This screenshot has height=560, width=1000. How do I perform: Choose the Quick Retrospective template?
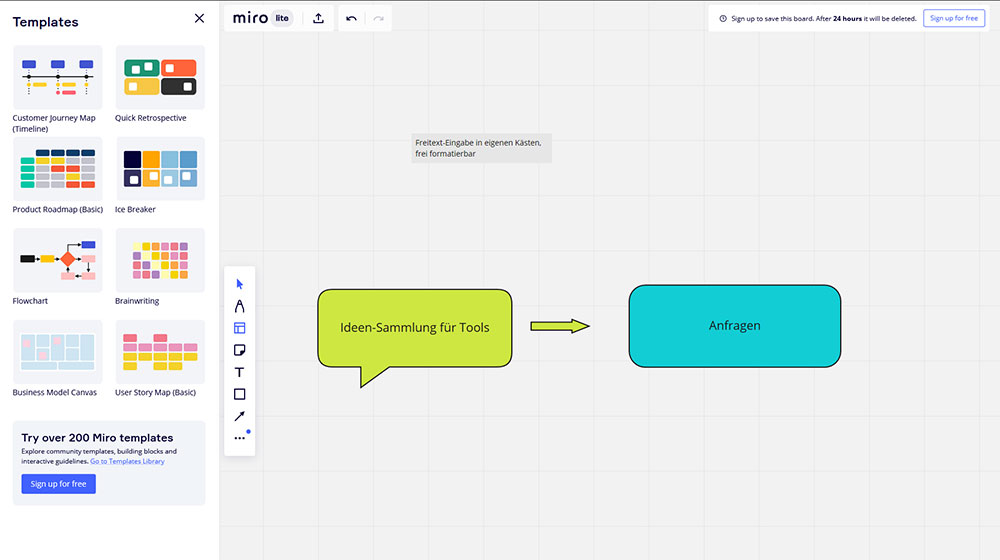160,78
